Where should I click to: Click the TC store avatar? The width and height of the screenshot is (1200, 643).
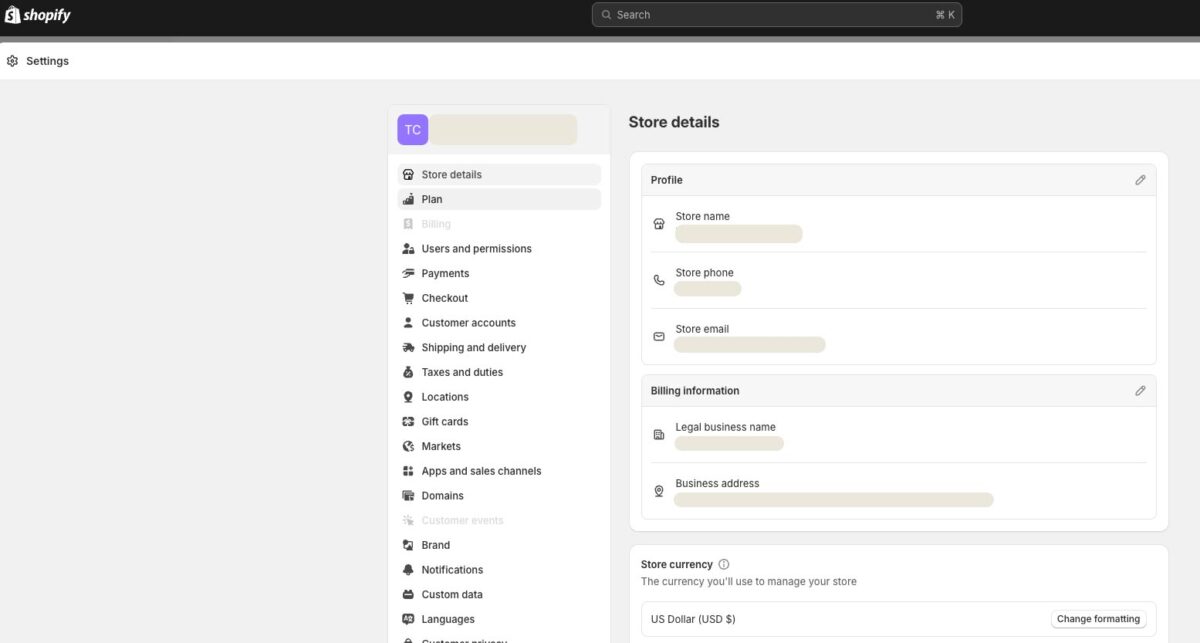(412, 130)
